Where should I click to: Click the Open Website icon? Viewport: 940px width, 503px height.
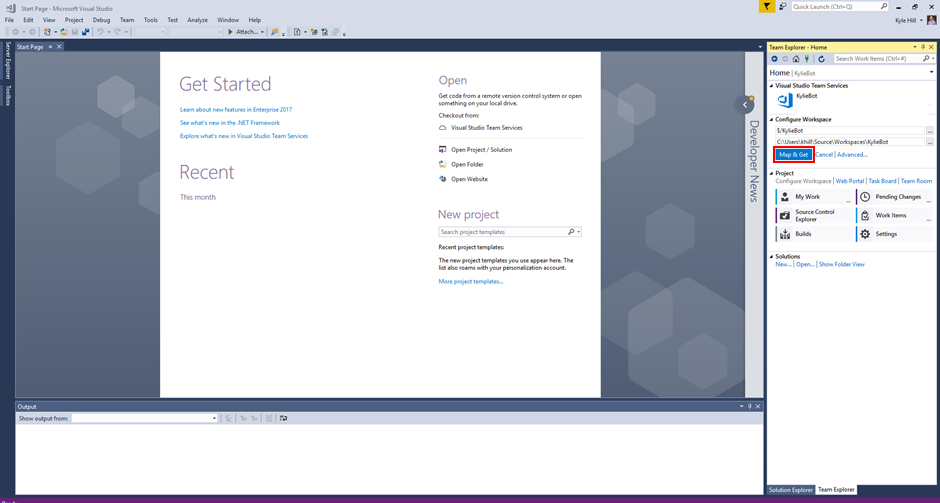(x=442, y=179)
